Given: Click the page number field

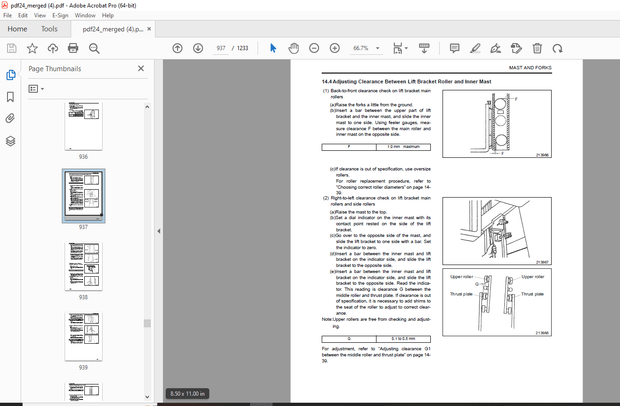Looking at the screenshot, I should click(221, 48).
